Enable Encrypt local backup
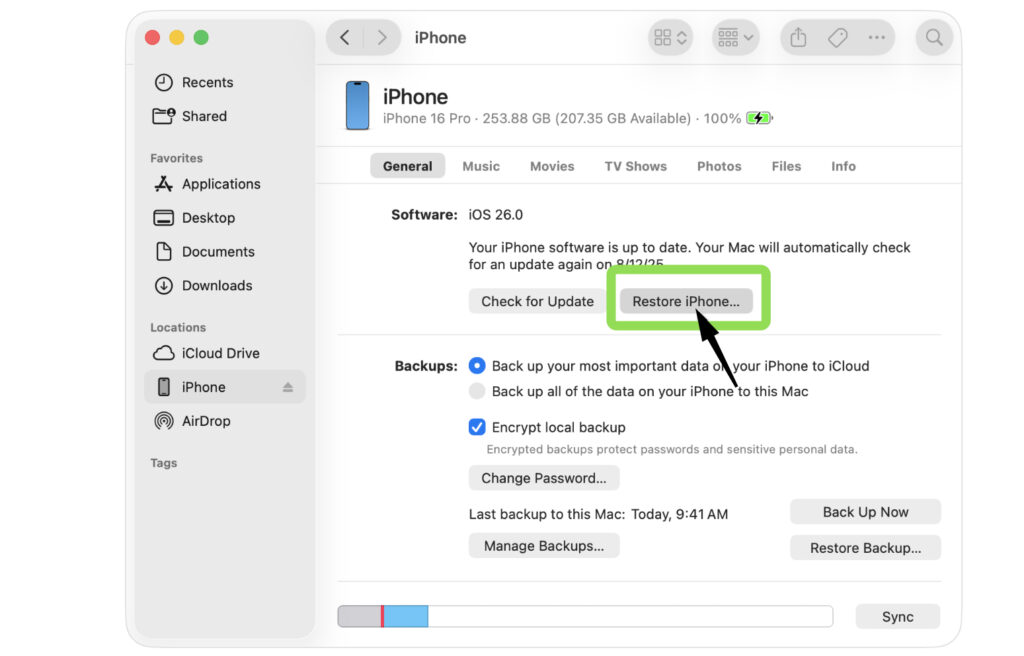 477,427
